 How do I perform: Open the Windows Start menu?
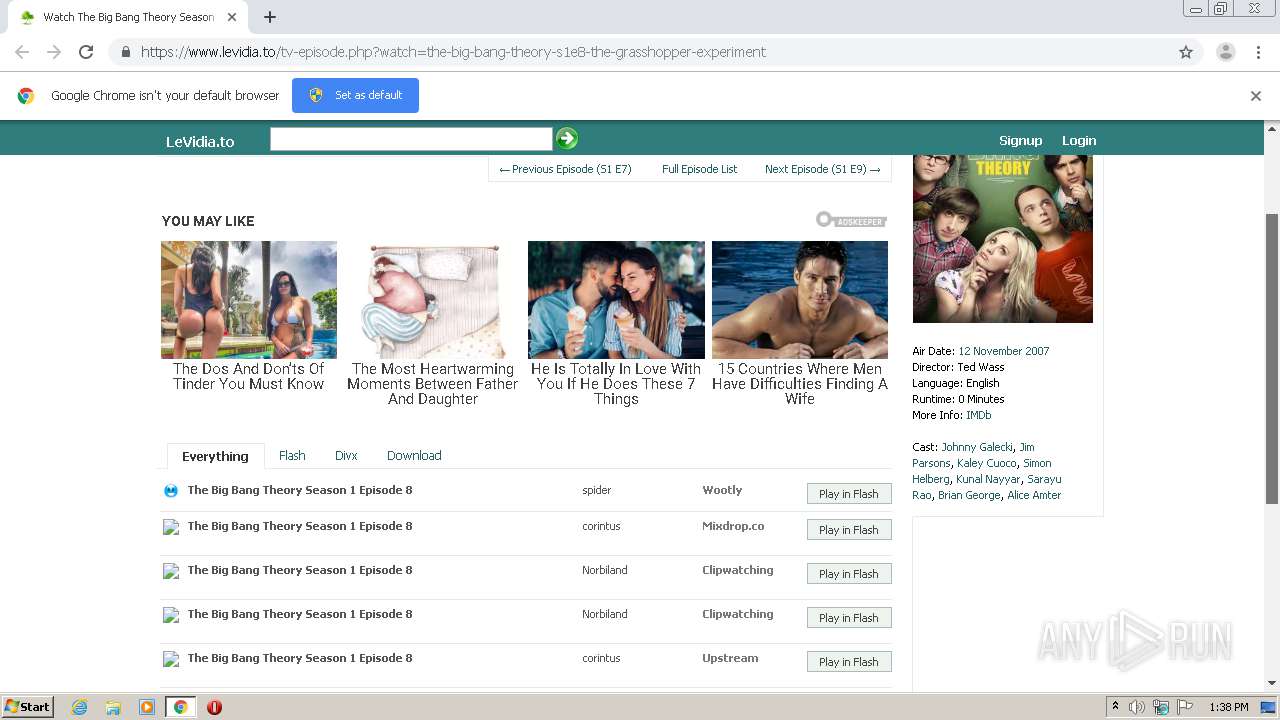28,707
